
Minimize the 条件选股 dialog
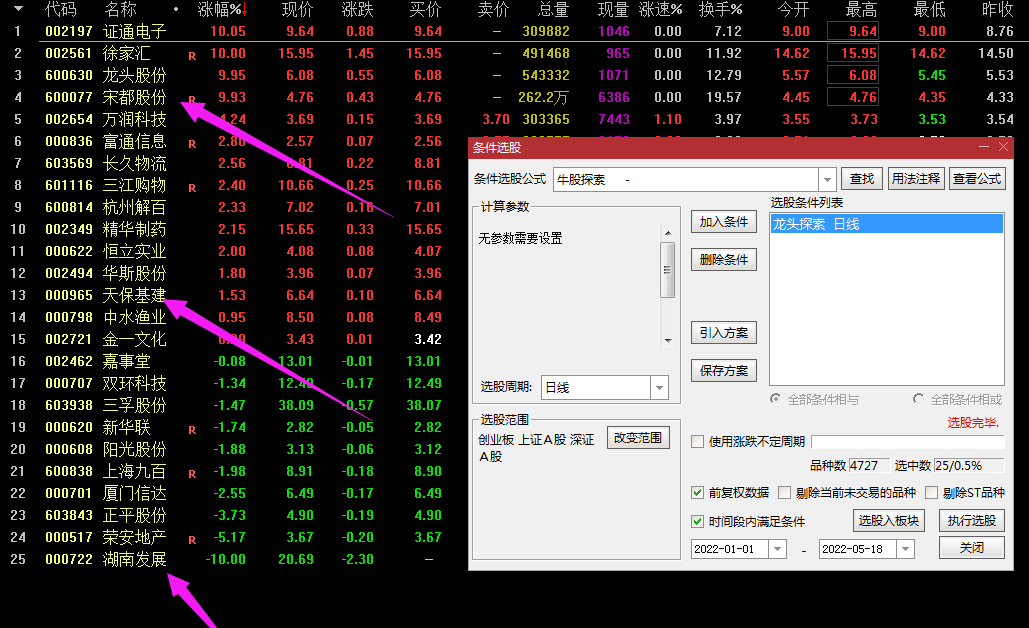click(x=984, y=147)
